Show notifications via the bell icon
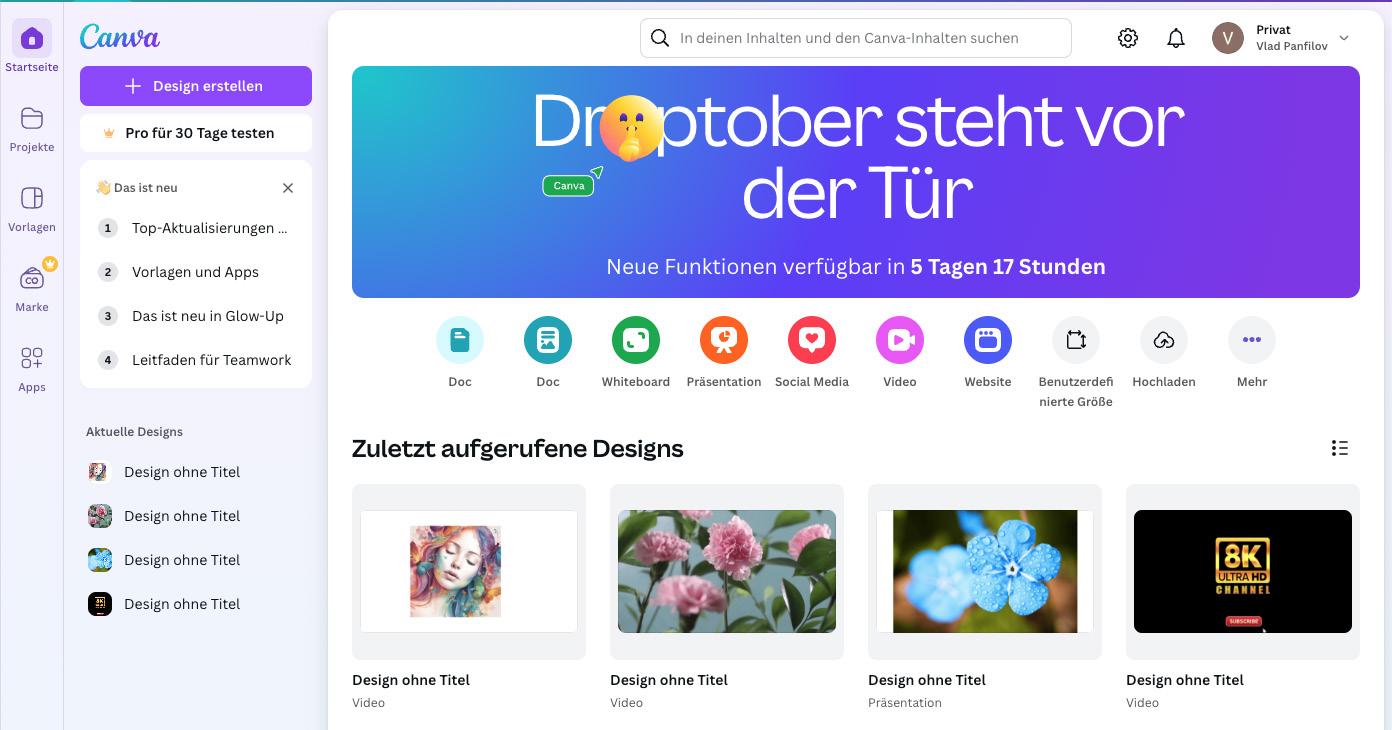1392x730 pixels. [x=1176, y=38]
